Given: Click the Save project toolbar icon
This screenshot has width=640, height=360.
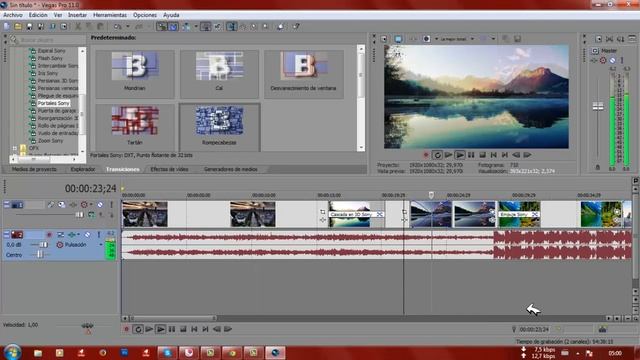Looking at the screenshot, I should (29, 27).
